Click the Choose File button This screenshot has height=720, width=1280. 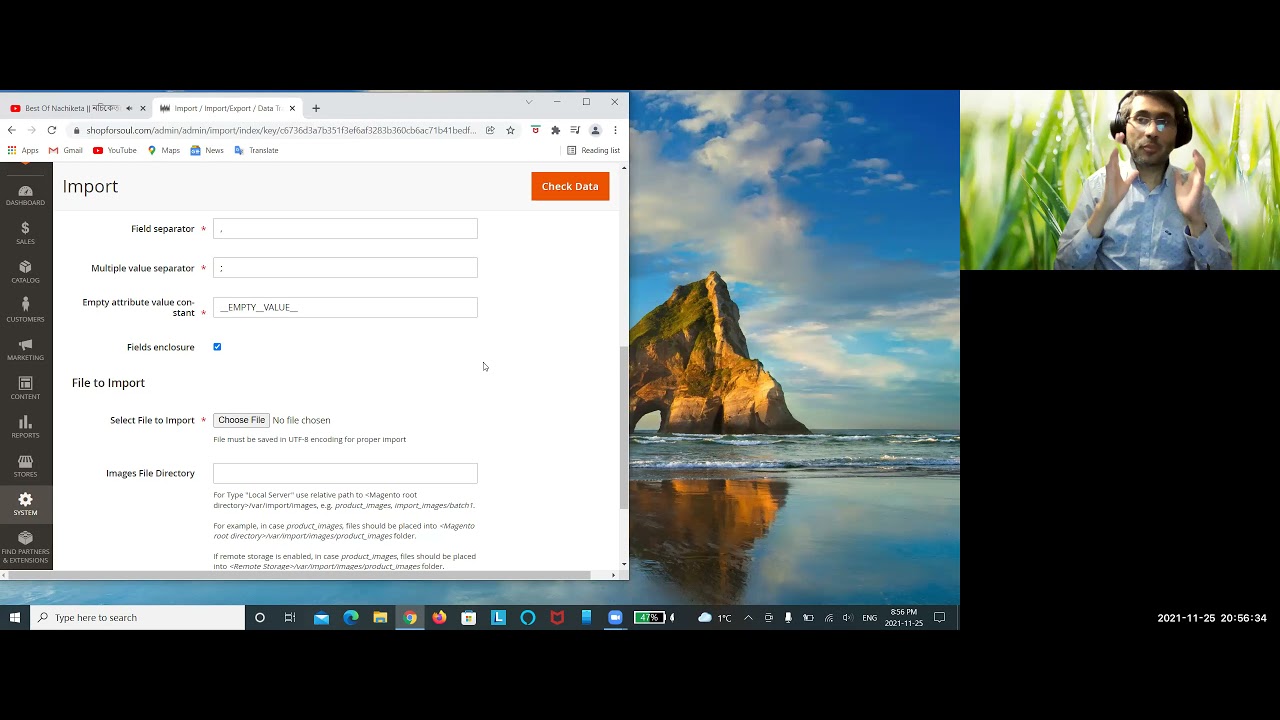click(241, 420)
